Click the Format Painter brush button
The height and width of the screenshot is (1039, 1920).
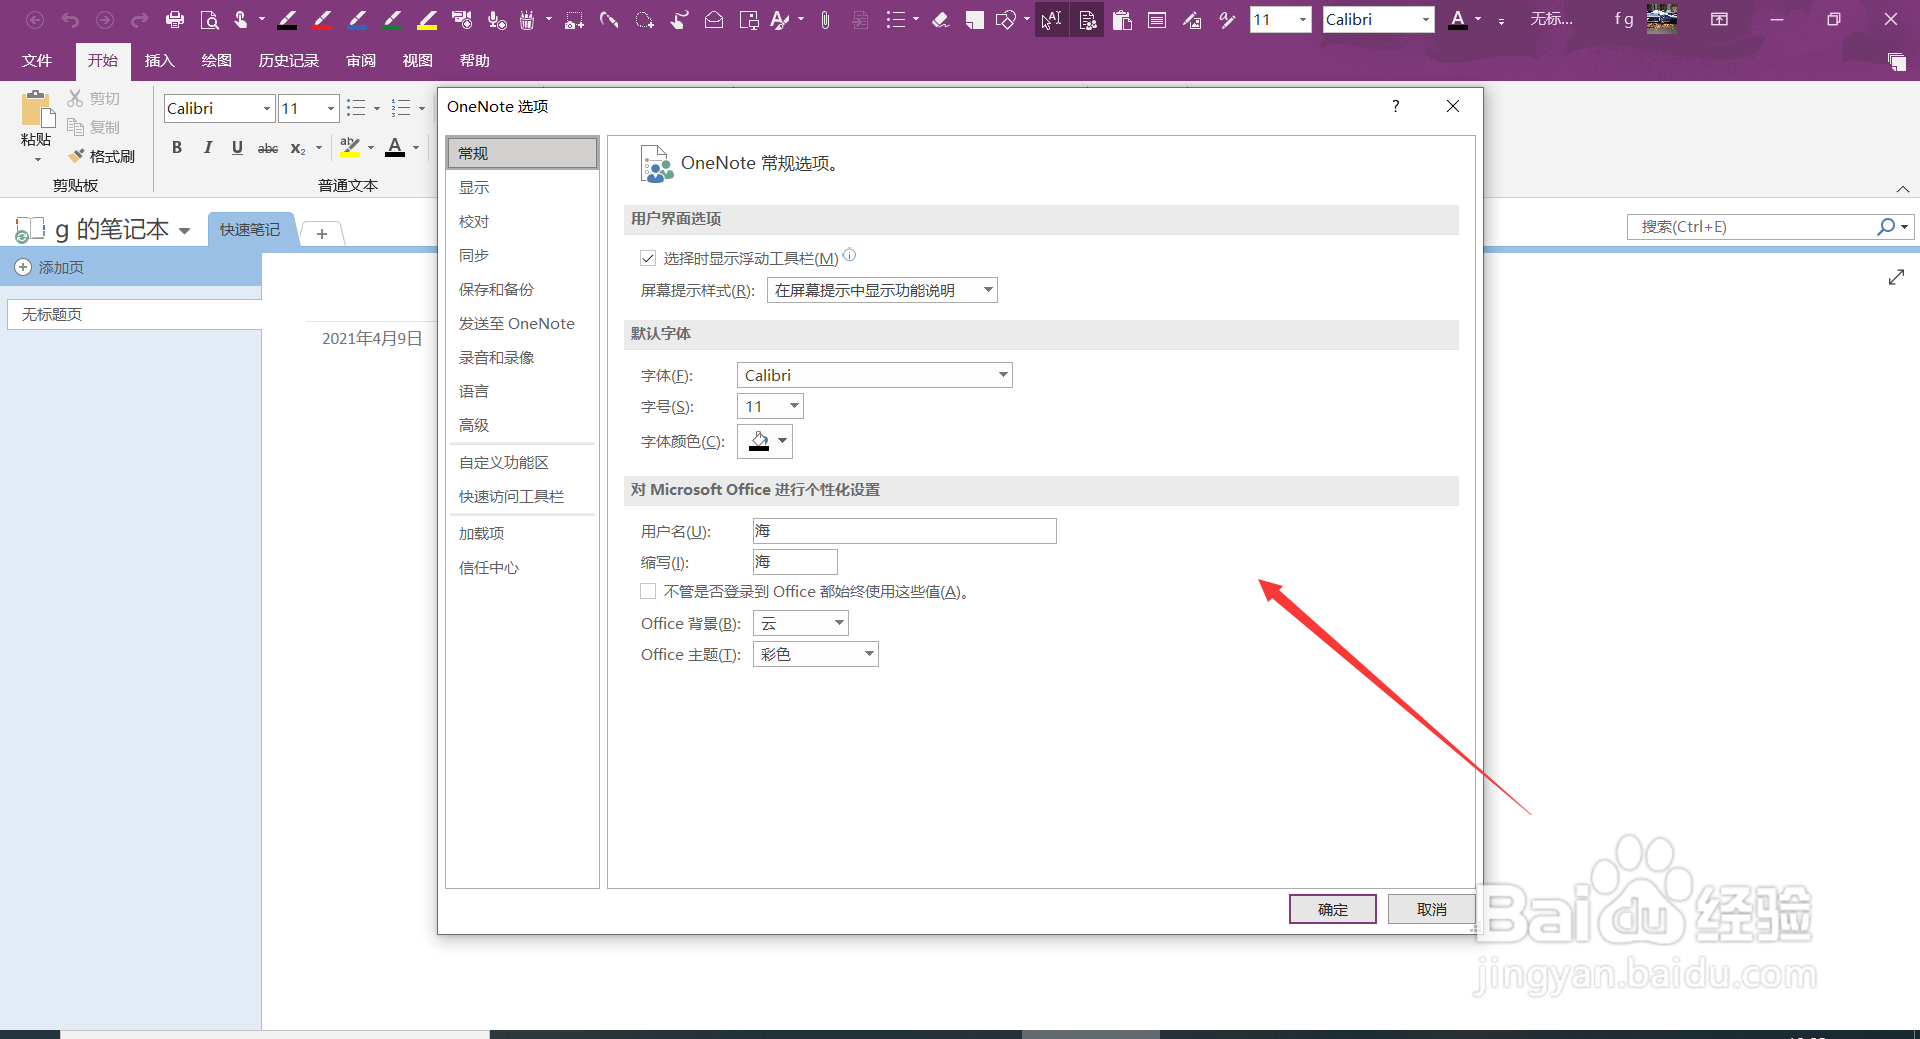click(101, 156)
